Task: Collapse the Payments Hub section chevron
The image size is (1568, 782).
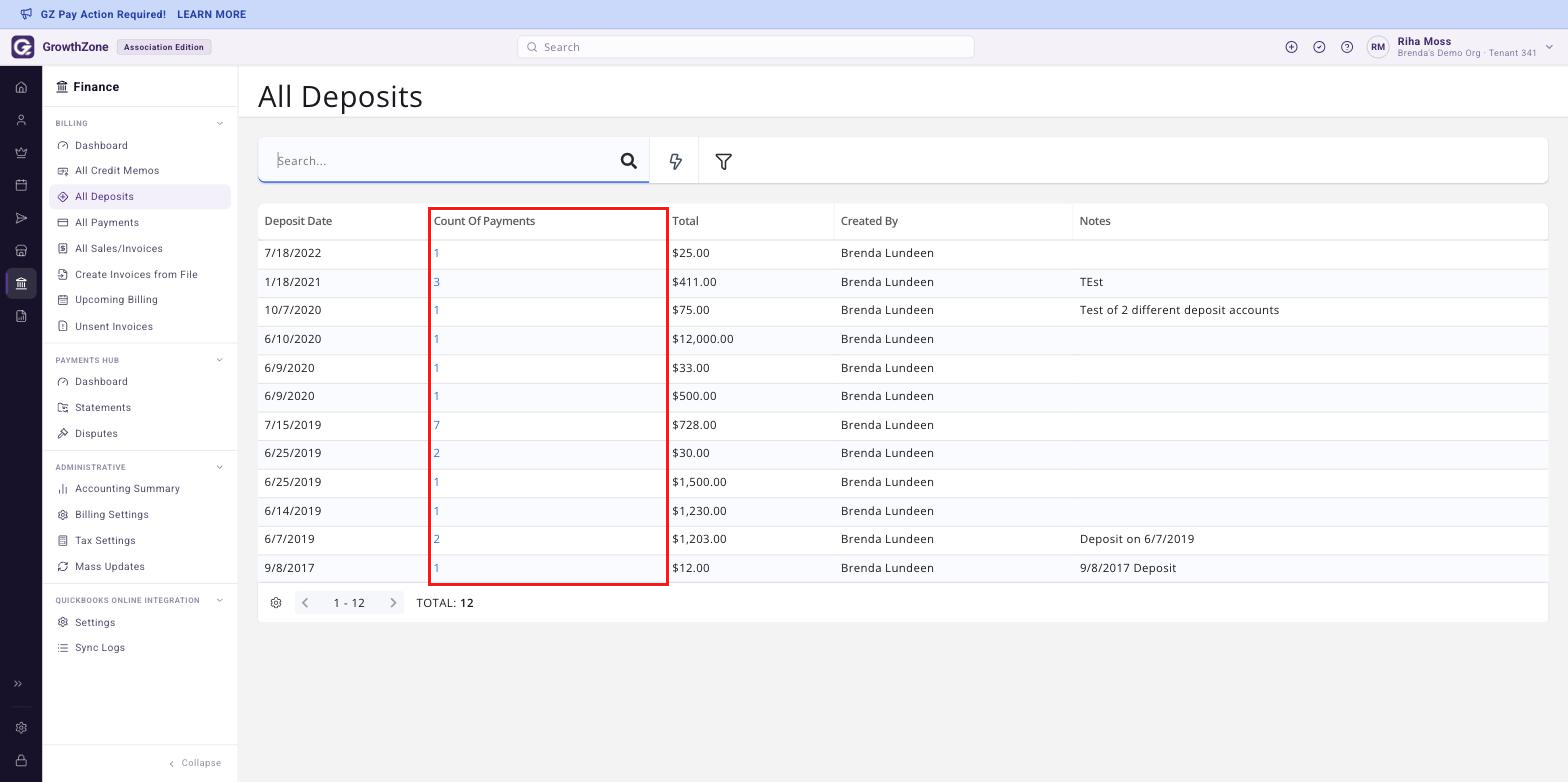Action: pos(220,360)
